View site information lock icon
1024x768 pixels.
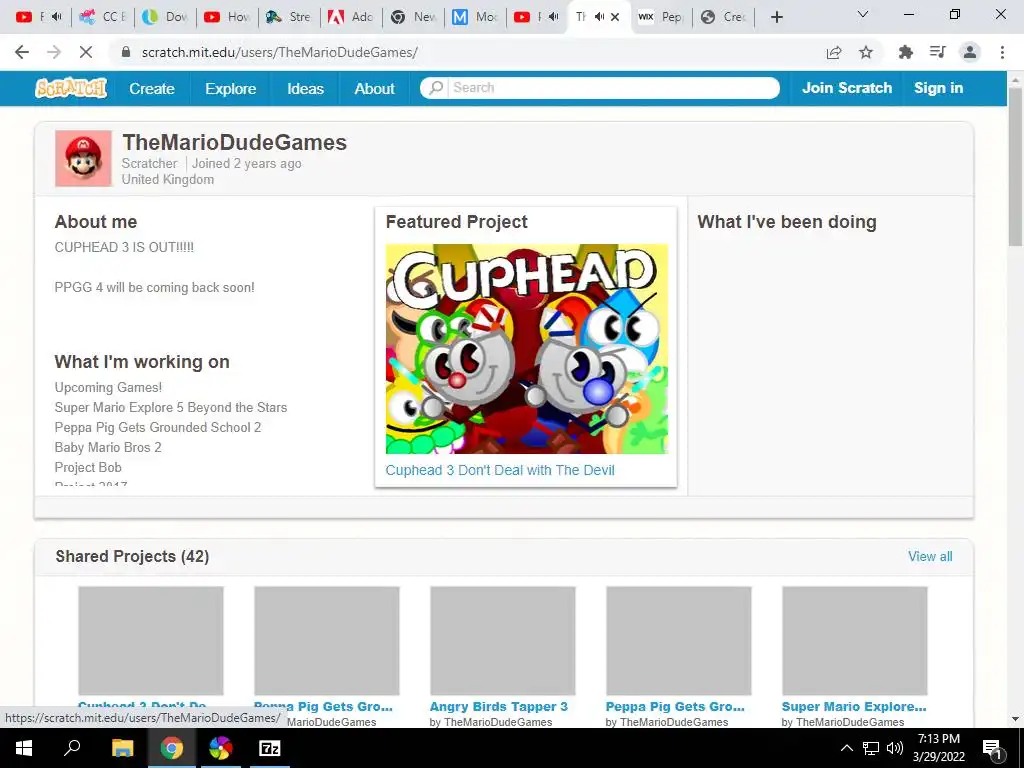click(x=126, y=52)
